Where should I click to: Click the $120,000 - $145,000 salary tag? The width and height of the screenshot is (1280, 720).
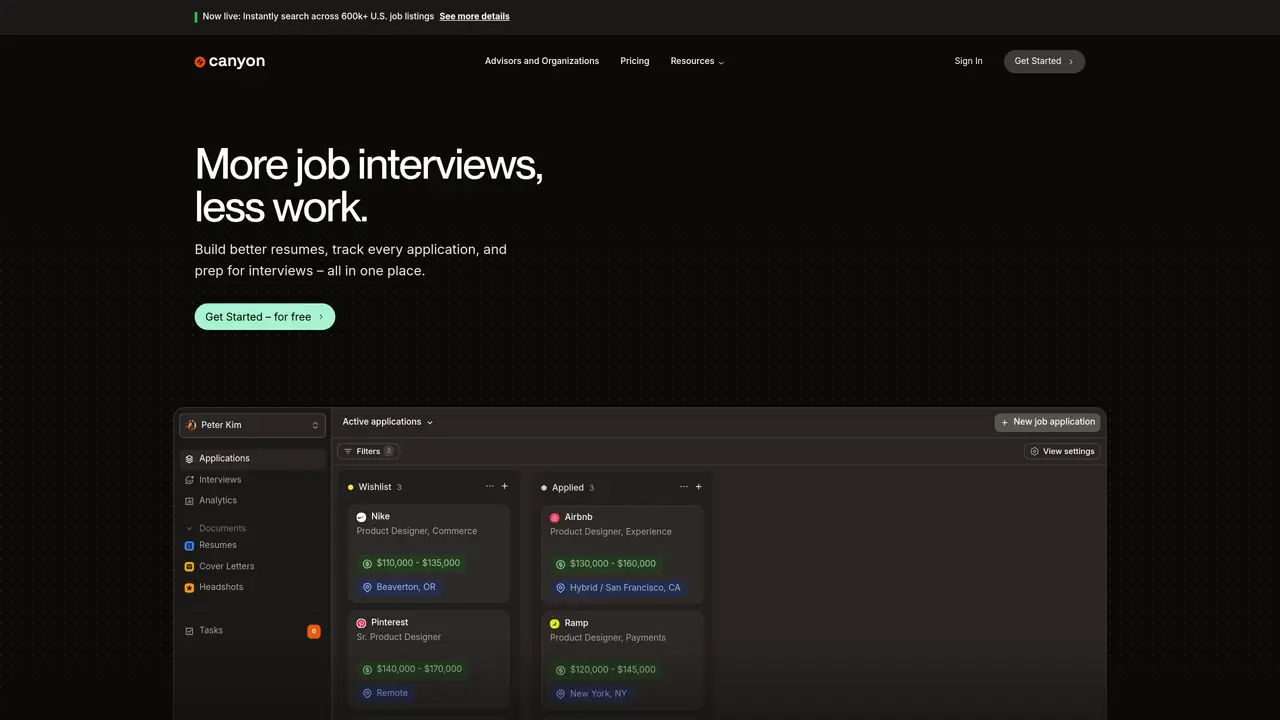click(606, 670)
